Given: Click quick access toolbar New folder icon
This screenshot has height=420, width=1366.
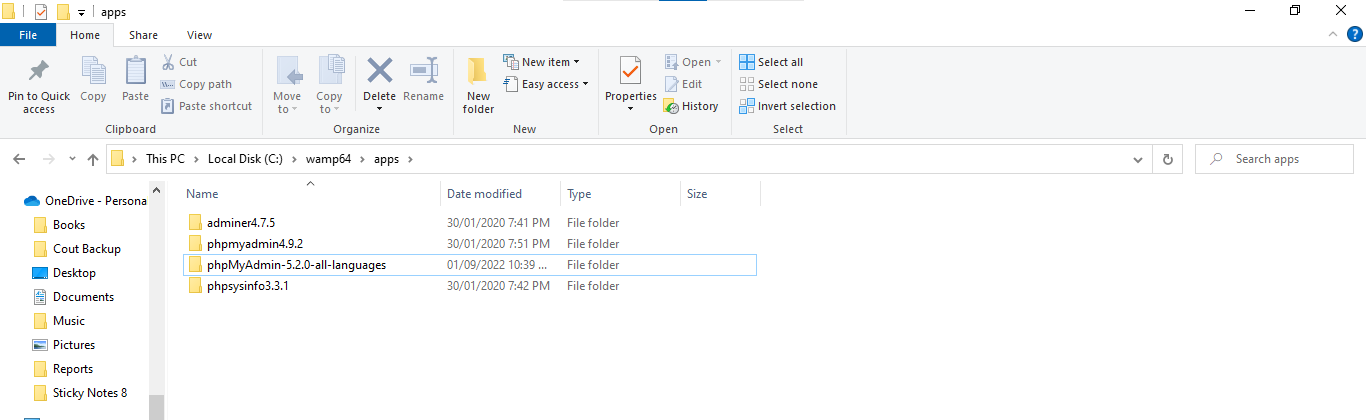Looking at the screenshot, I should tap(63, 12).
